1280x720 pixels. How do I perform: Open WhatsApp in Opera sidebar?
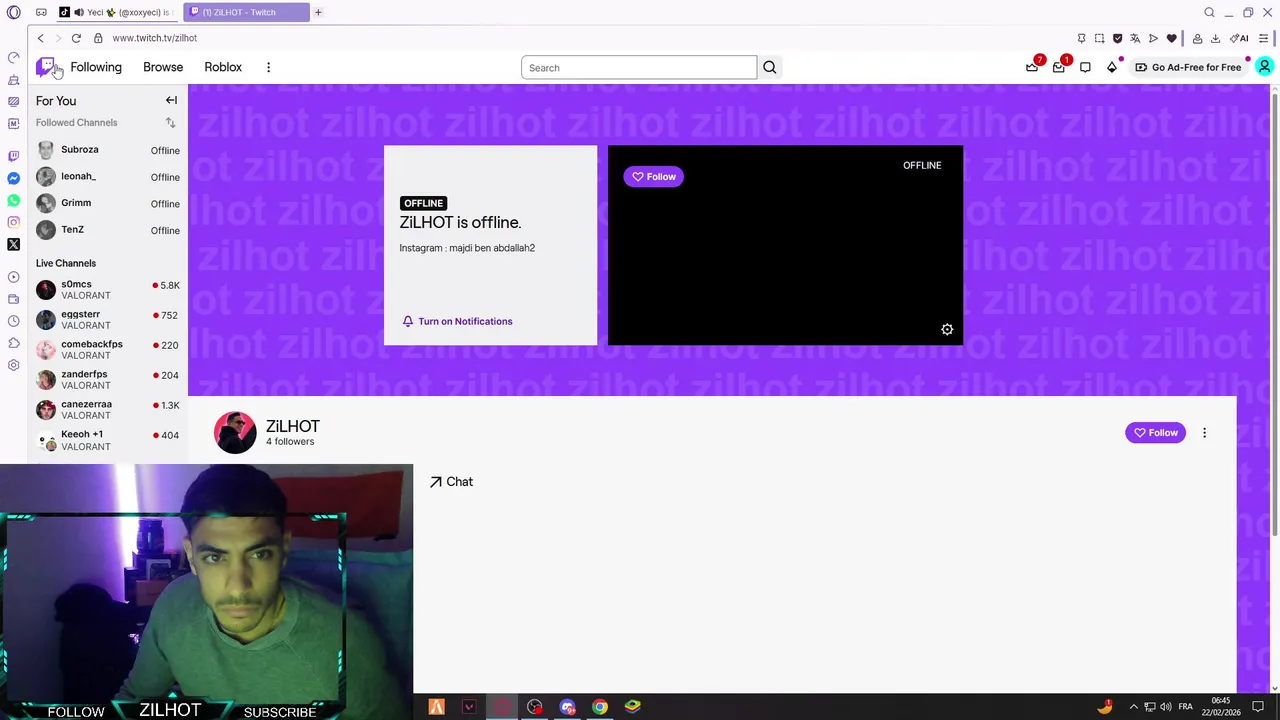click(13, 200)
